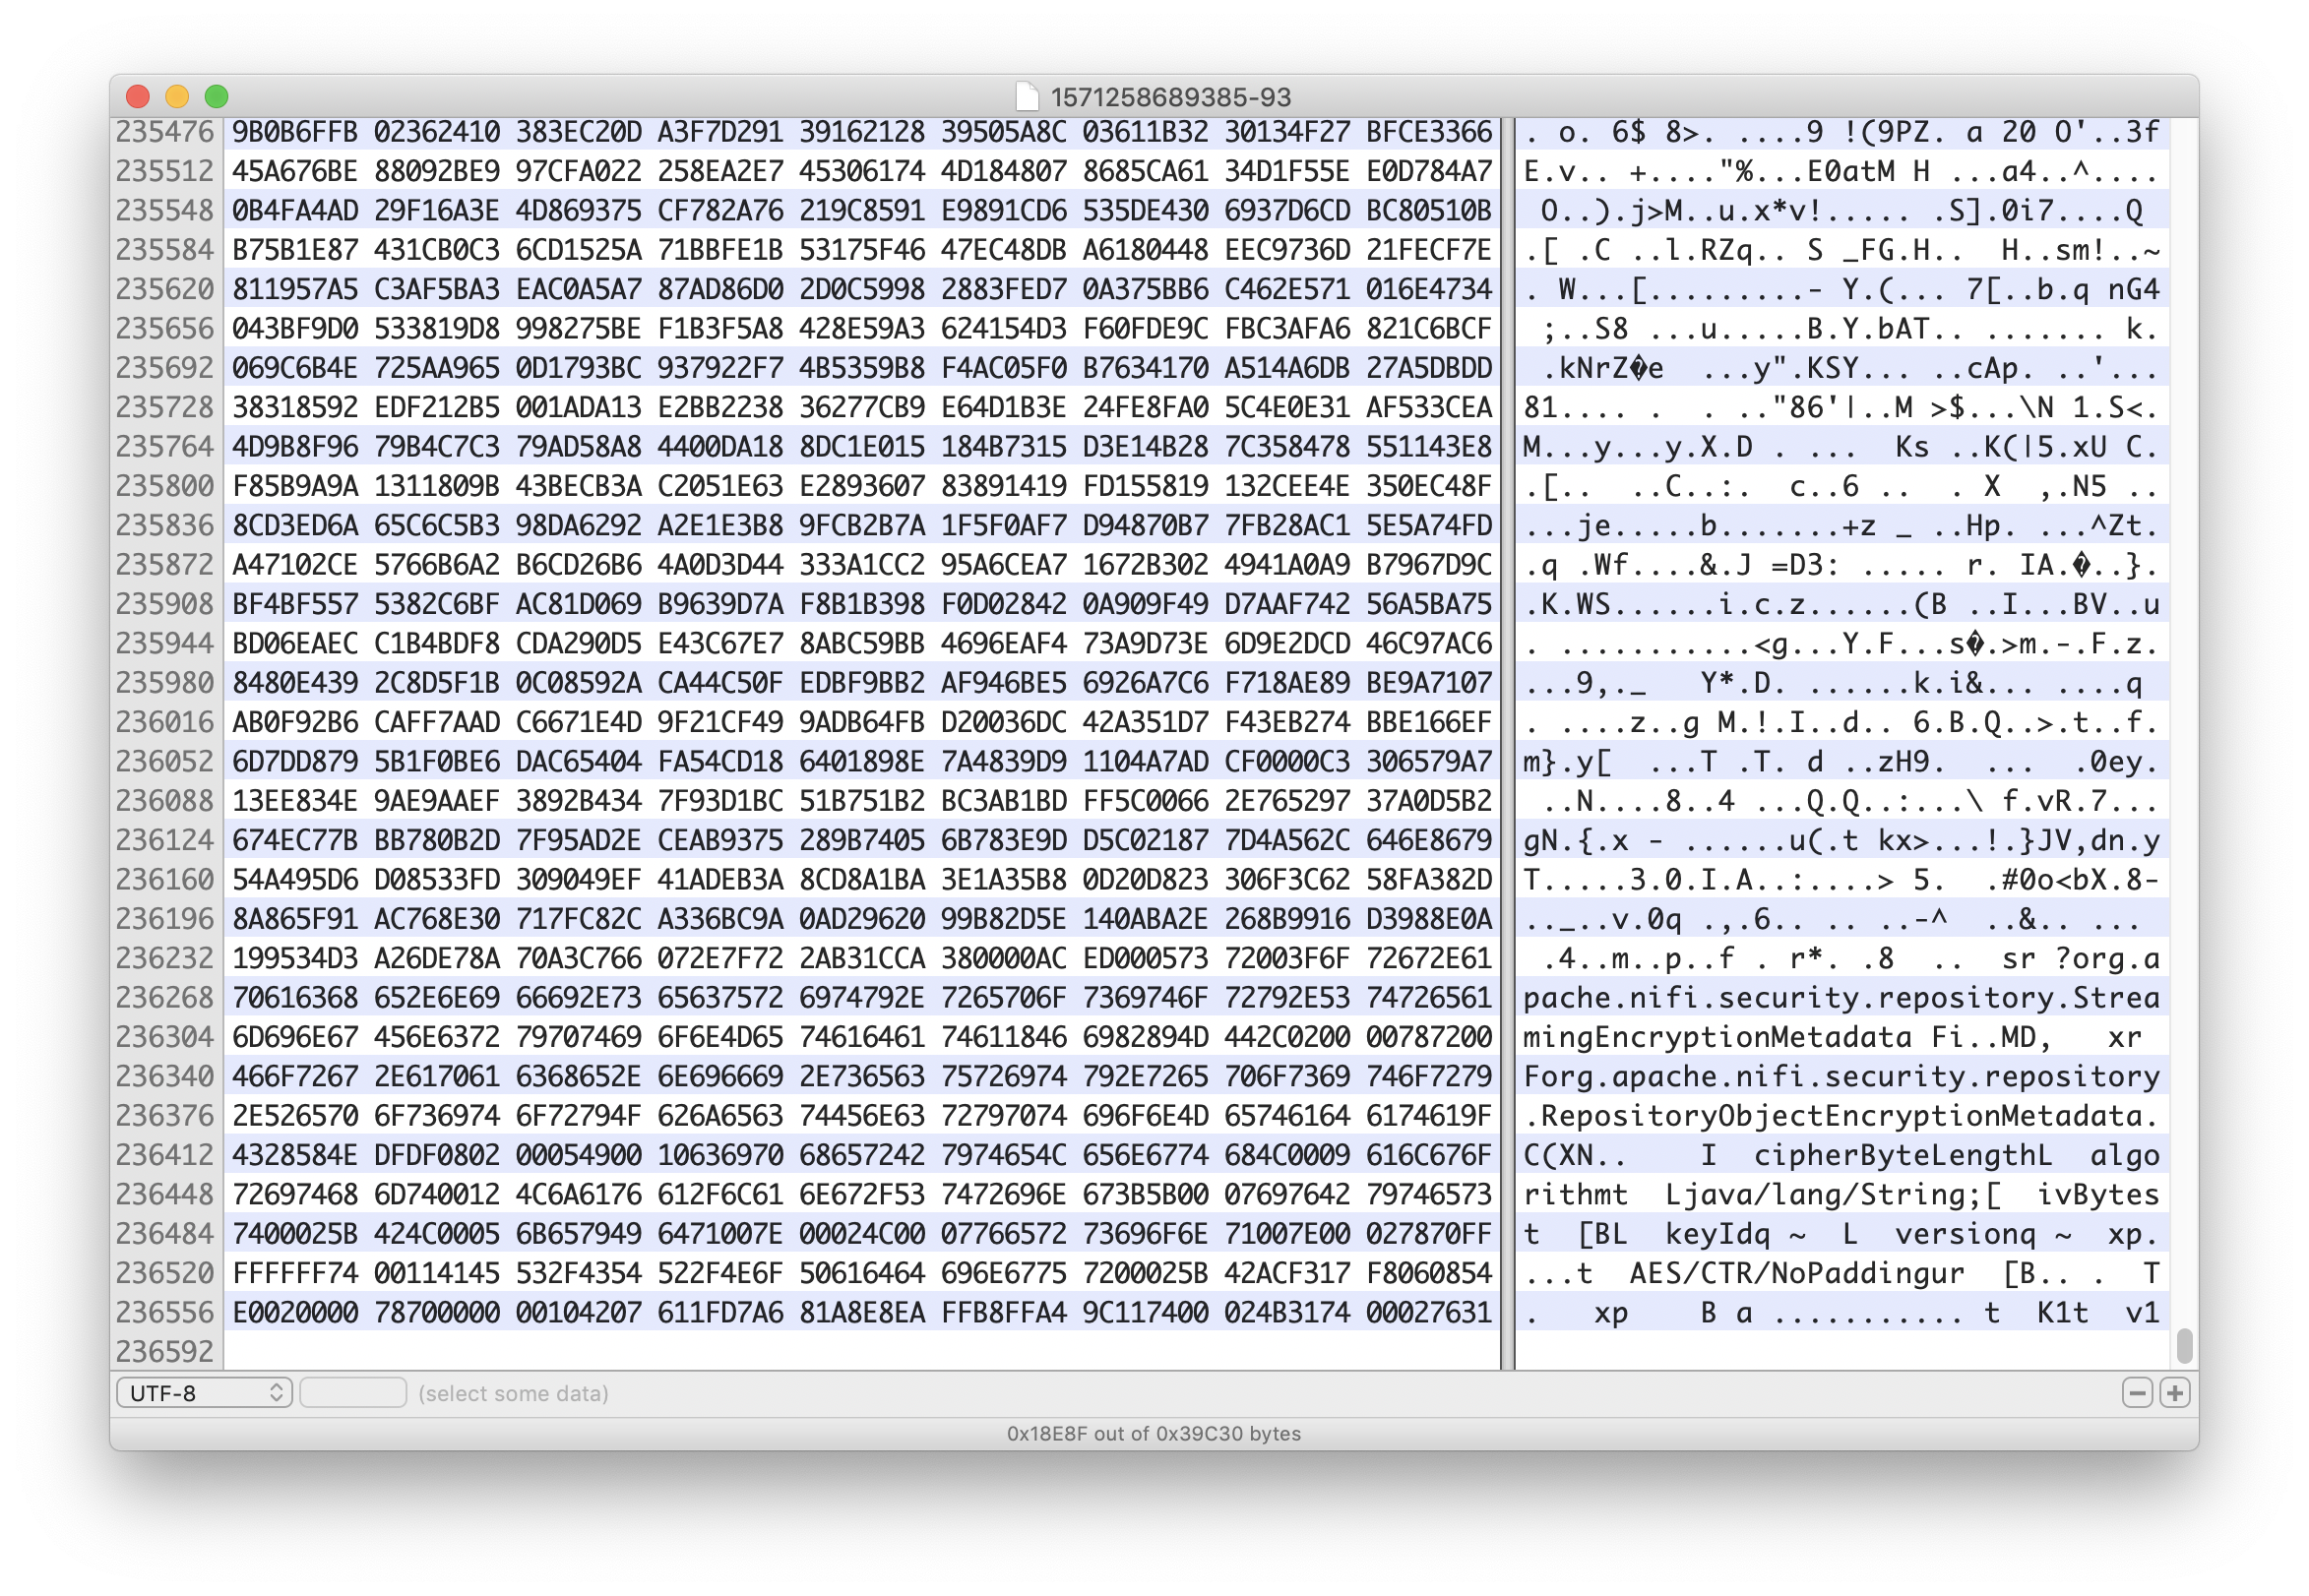Click the divider between hex and text columns

(x=1507, y=740)
